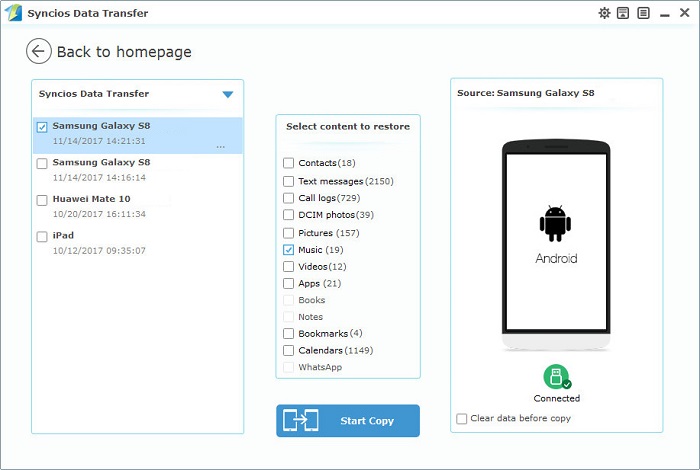Enable Call logs(729) checkbox

(x=288, y=198)
